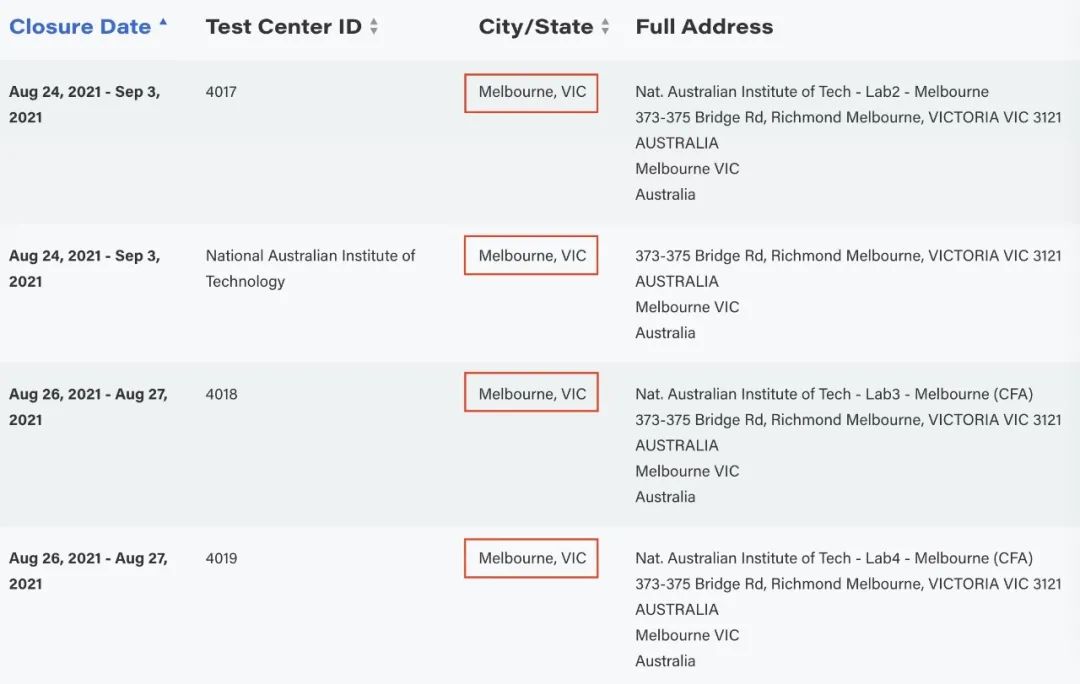Click Aug 26 - Aug 27 date for 4019 row
1080x684 pixels.
point(88,570)
